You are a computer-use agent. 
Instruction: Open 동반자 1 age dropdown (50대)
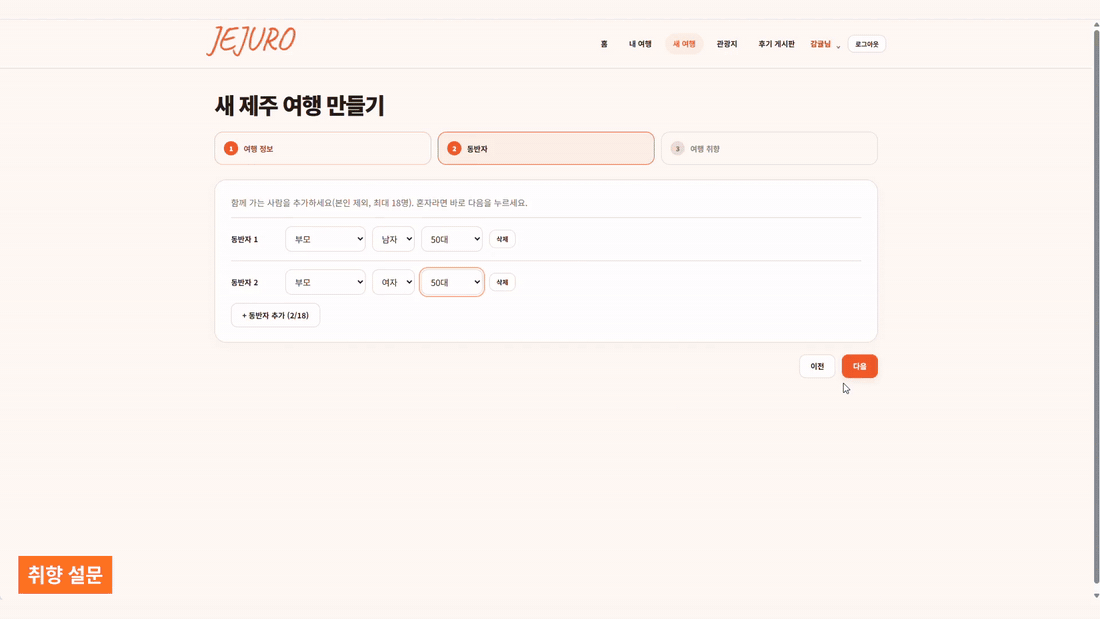point(452,239)
